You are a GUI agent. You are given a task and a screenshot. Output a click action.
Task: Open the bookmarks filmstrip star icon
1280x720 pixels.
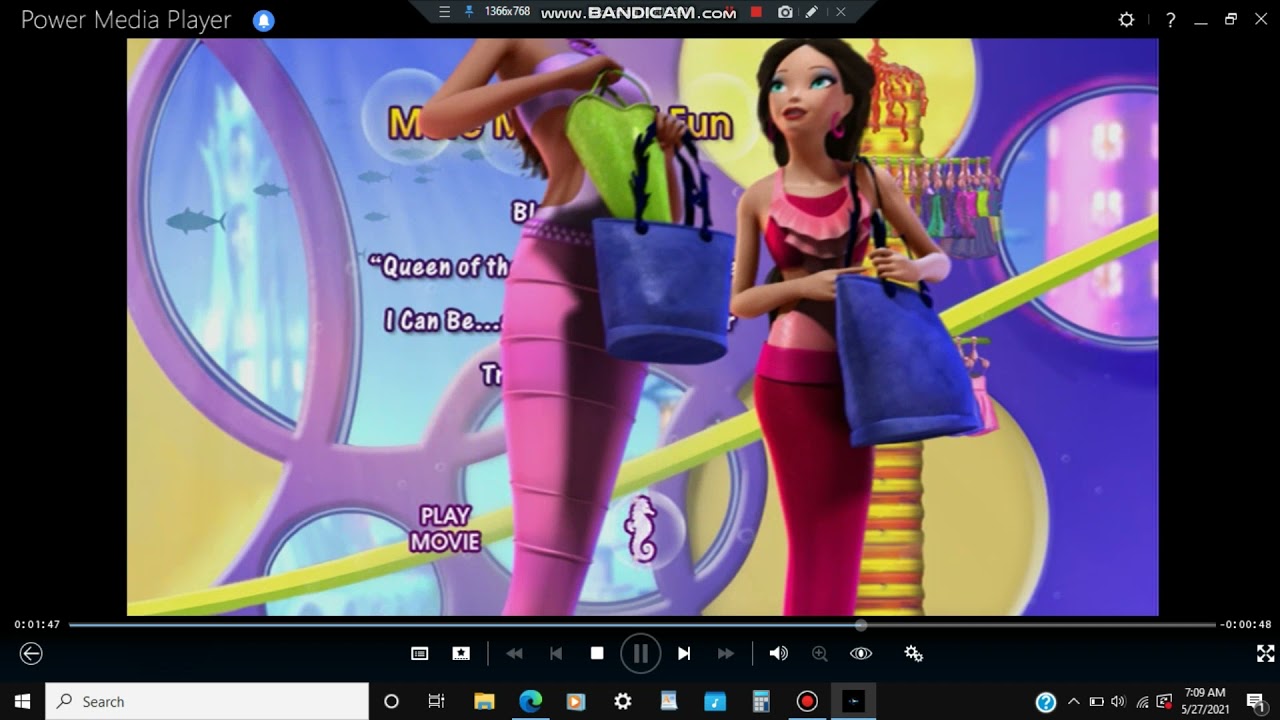(x=461, y=653)
